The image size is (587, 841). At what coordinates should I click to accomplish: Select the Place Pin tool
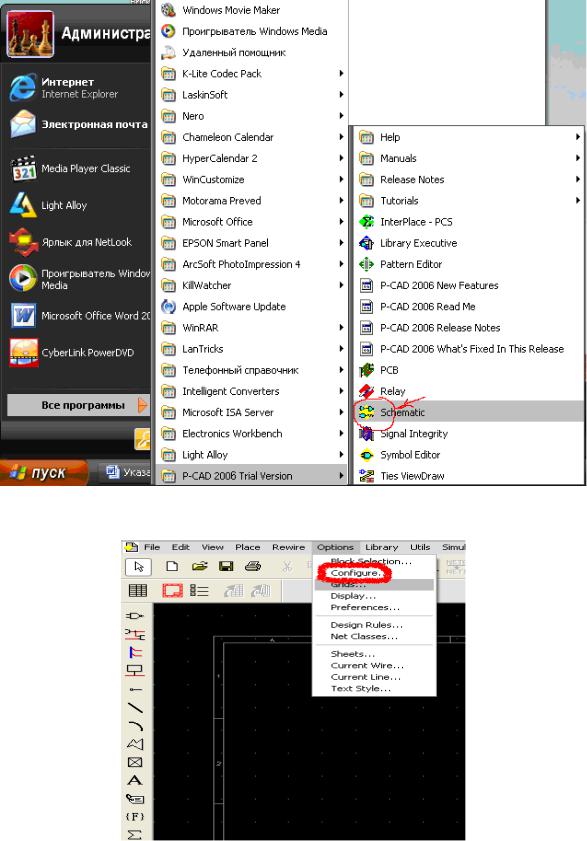[x=135, y=689]
